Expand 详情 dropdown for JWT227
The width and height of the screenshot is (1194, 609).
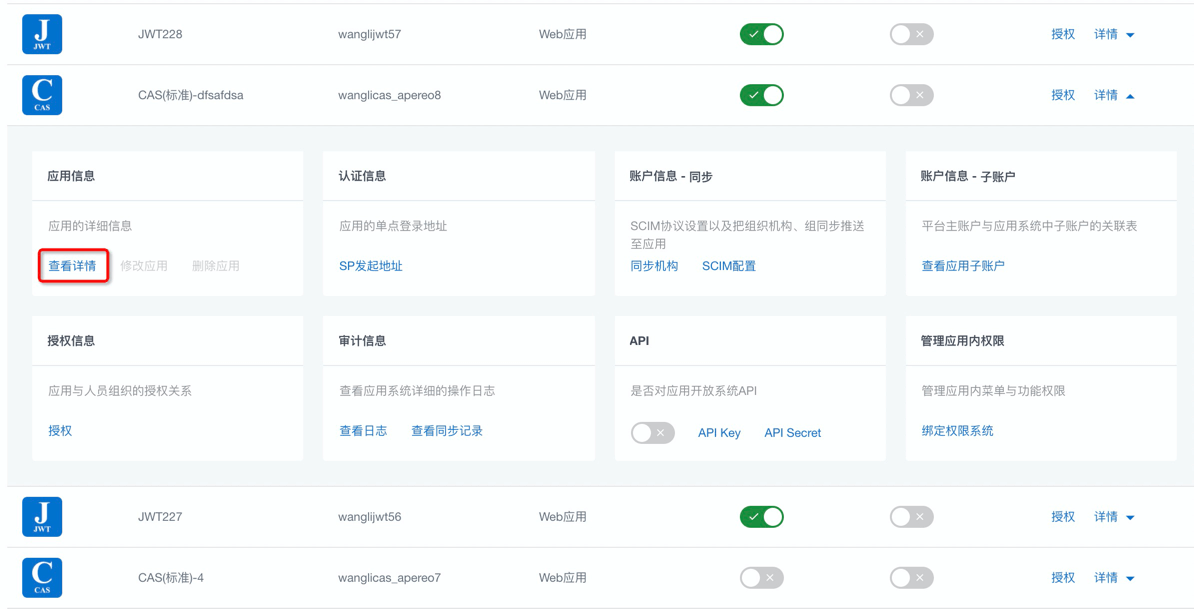[1114, 517]
